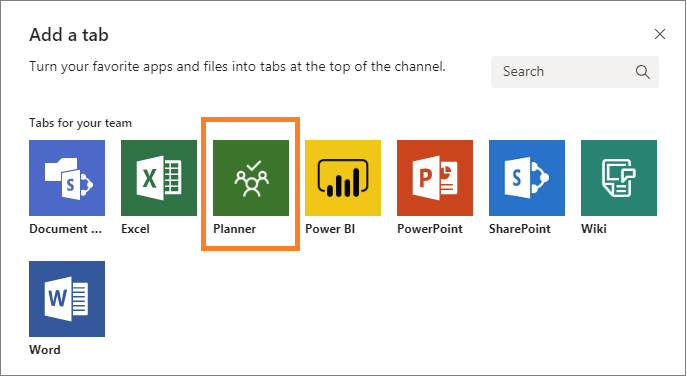687x377 pixels.
Task: Click the magnifying glass search icon
Action: (x=643, y=72)
